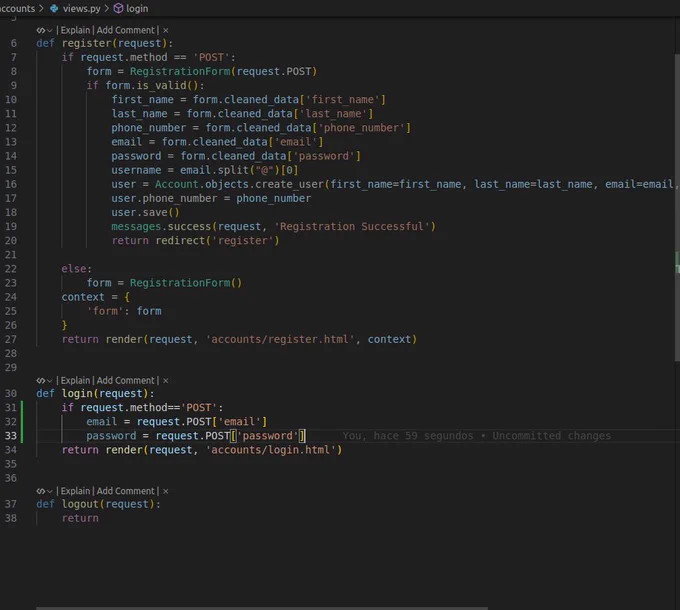Click 'Account.objects.create_user' on line 16
The height and width of the screenshot is (610, 680).
[x=239, y=184]
